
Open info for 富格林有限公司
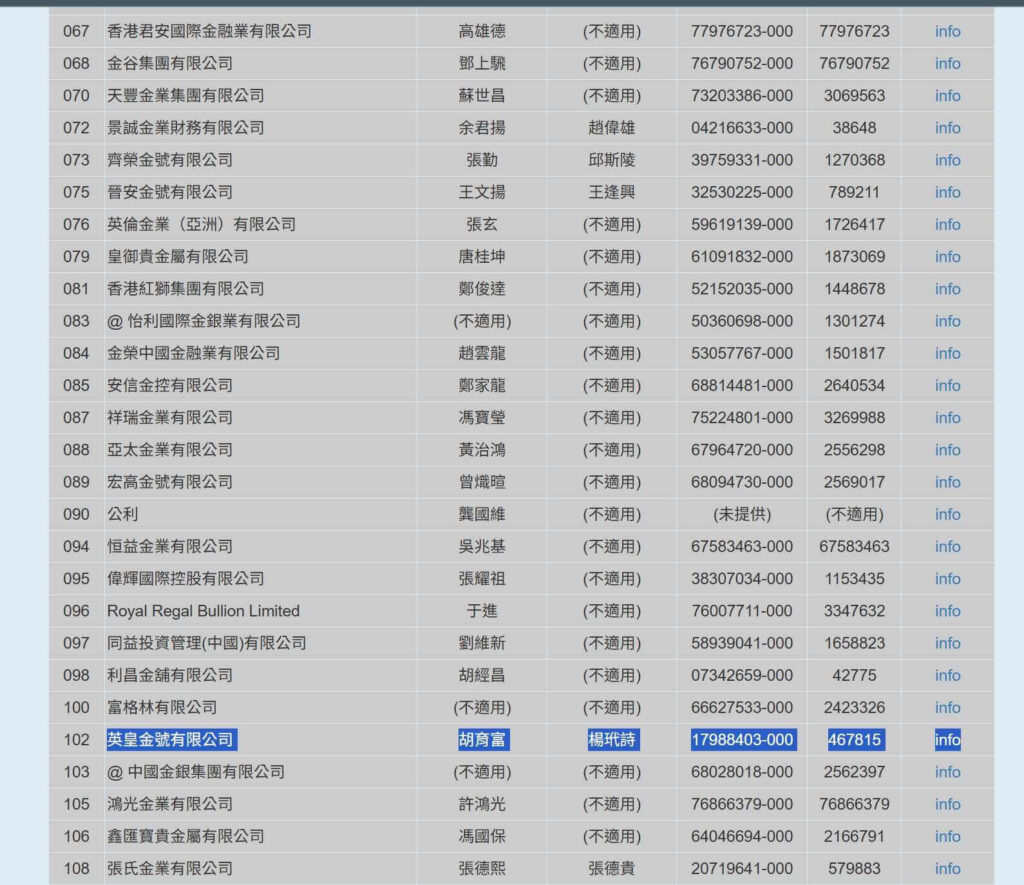(947, 708)
